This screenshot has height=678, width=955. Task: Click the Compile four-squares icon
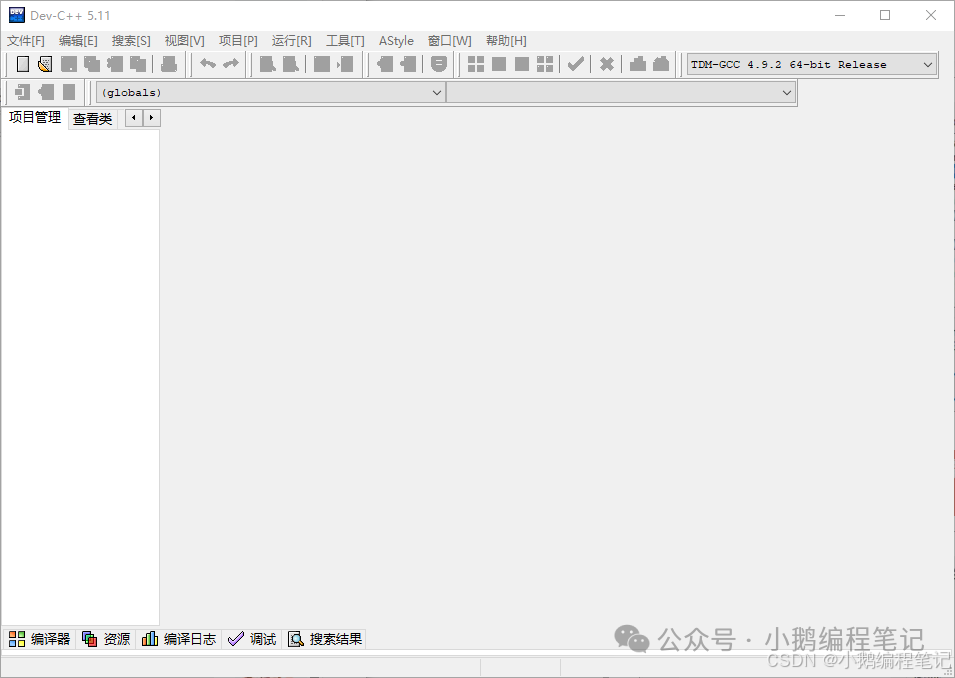coord(476,64)
